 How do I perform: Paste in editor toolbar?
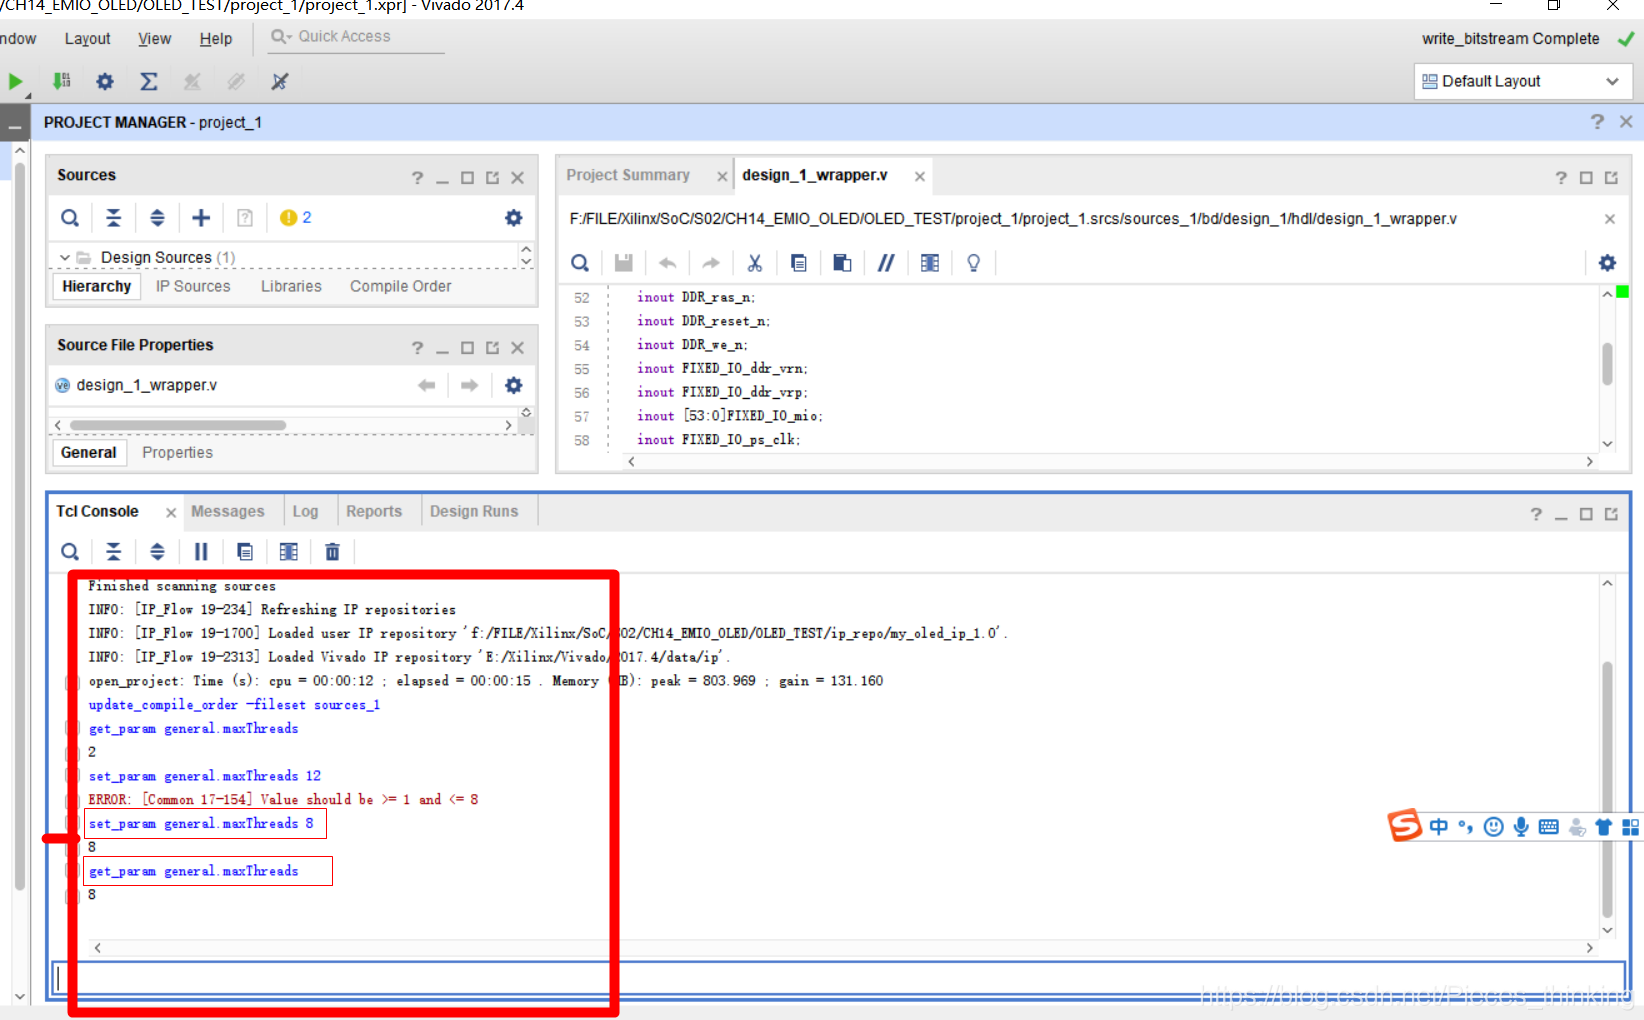point(842,263)
